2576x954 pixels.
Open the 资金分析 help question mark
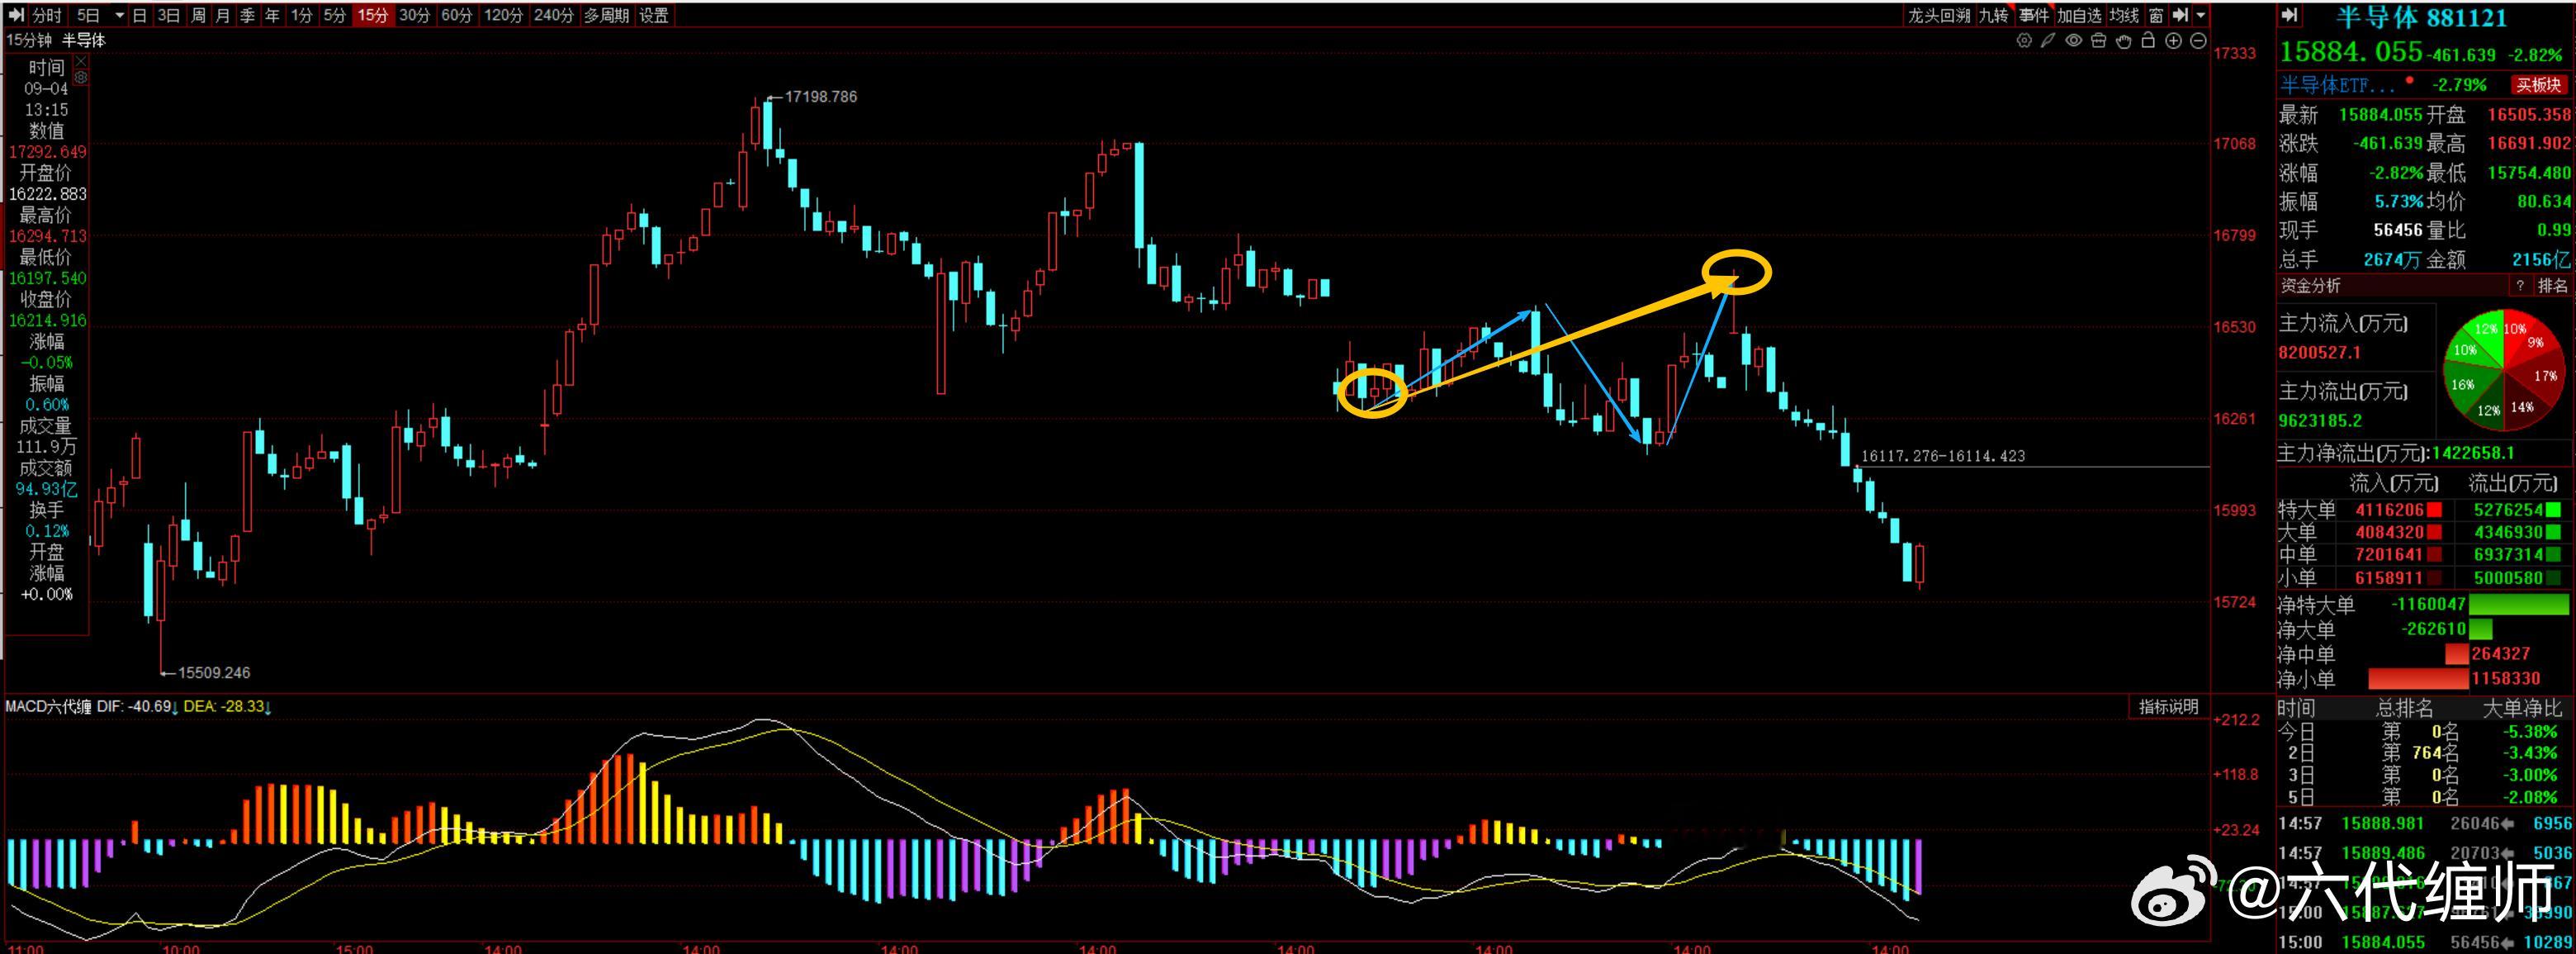click(2519, 286)
